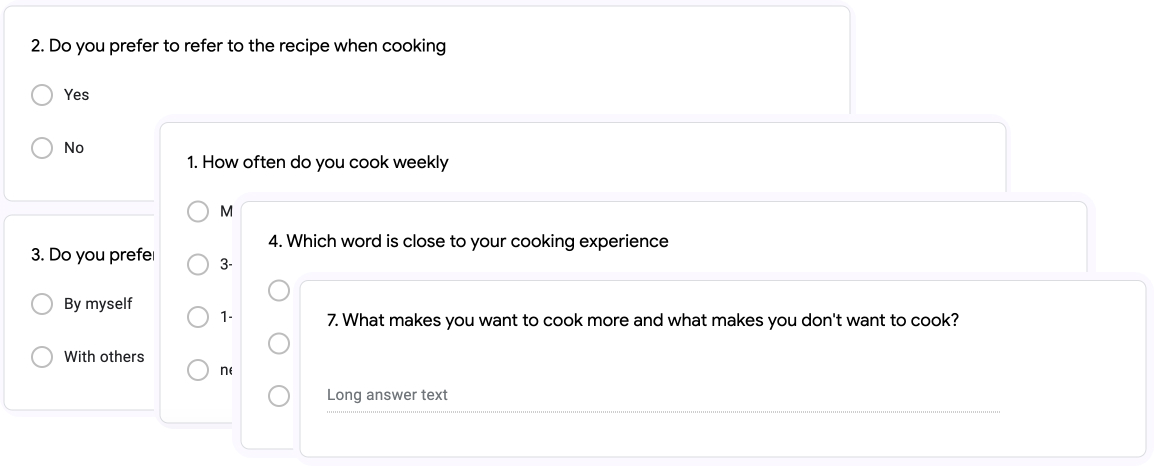1154x466 pixels.
Task: Pick the first radio option under question 4
Action: 279,291
